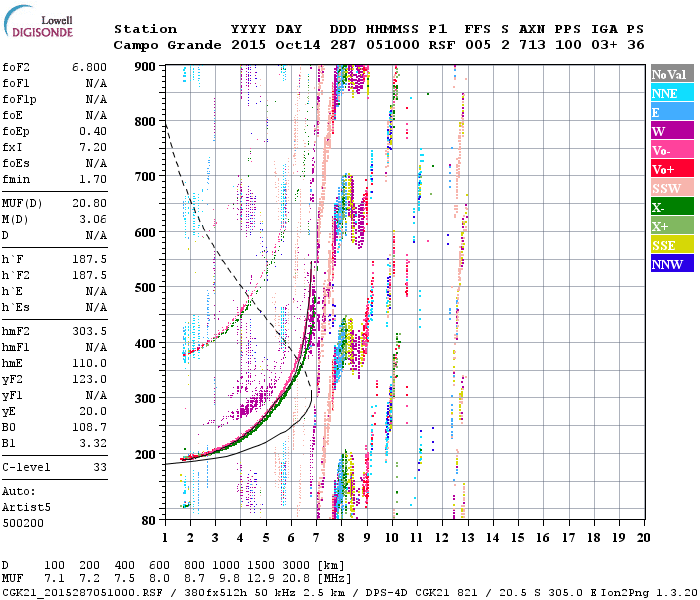Screen dimensions: 700x600
Task: Click the h`F value 187.5
Action: tap(89, 259)
